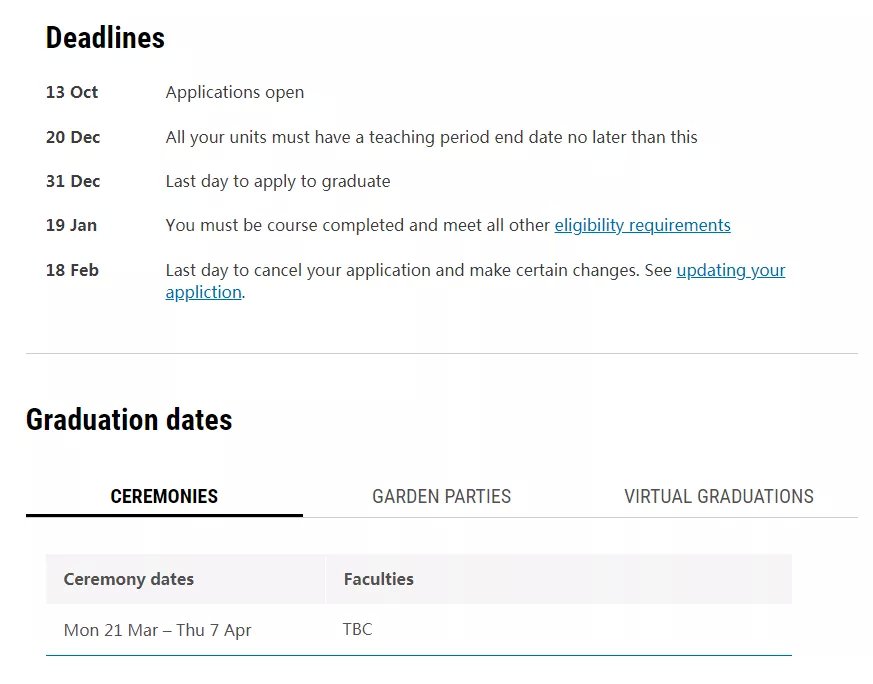Click the 31 Dec deadline date
873x684 pixels.
click(x=73, y=181)
